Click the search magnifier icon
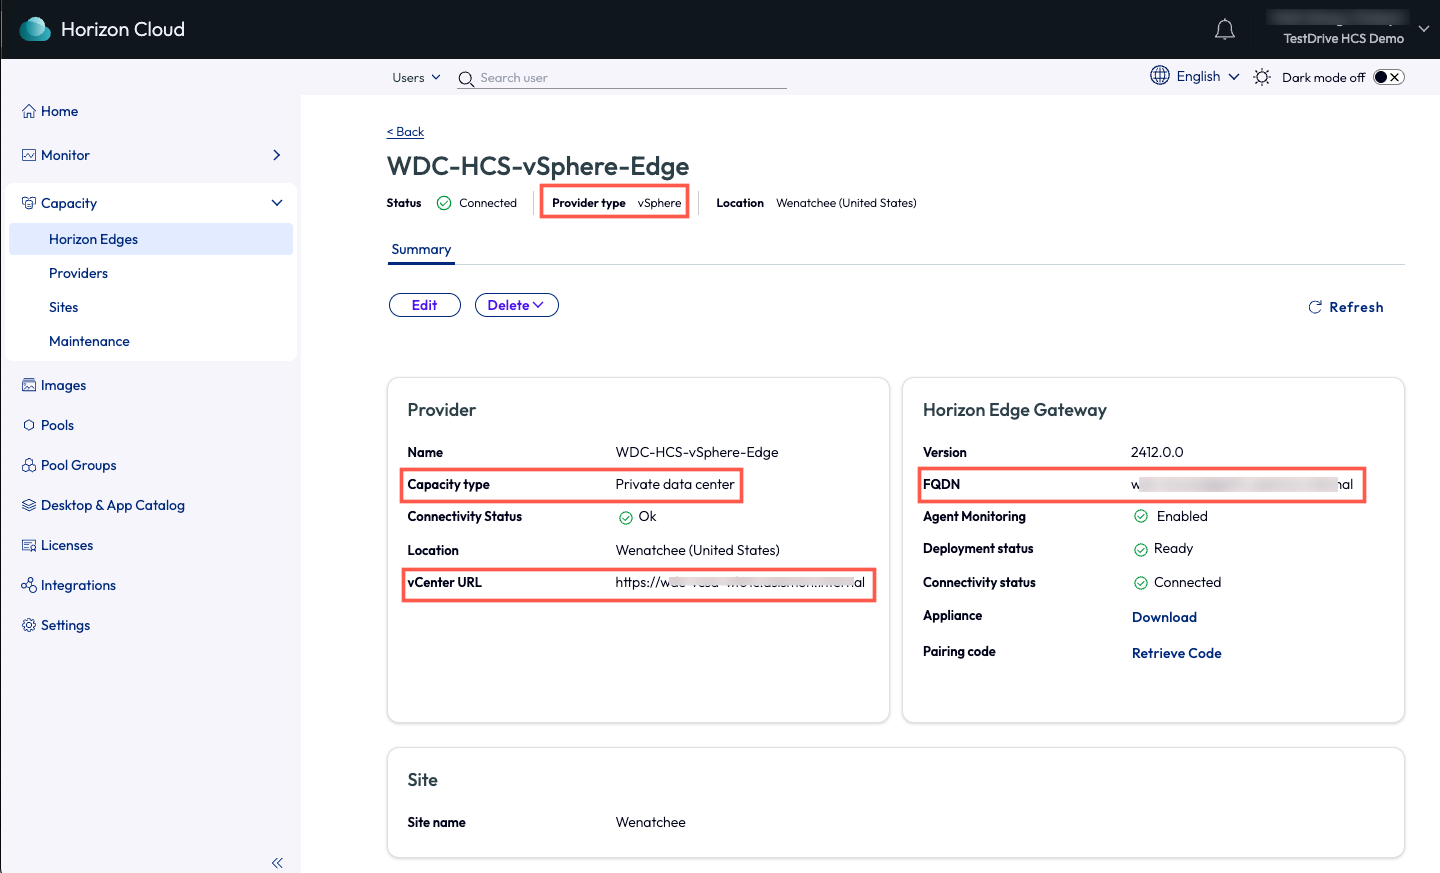The image size is (1440, 873). click(x=466, y=78)
